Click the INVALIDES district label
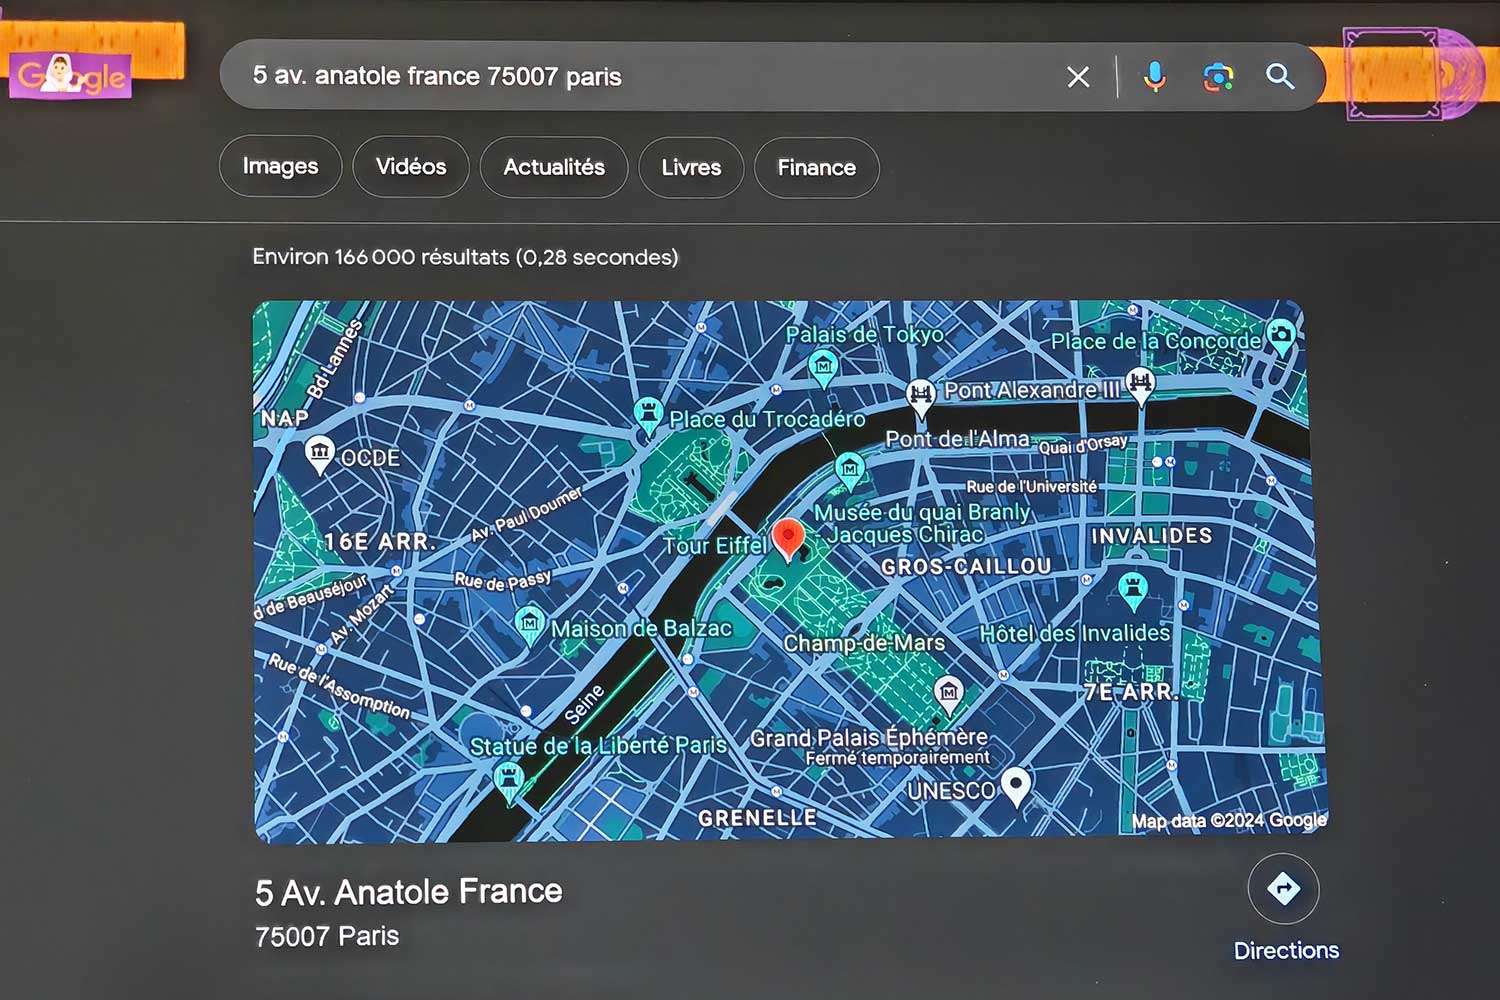Viewport: 1500px width, 1000px height. click(x=1152, y=536)
